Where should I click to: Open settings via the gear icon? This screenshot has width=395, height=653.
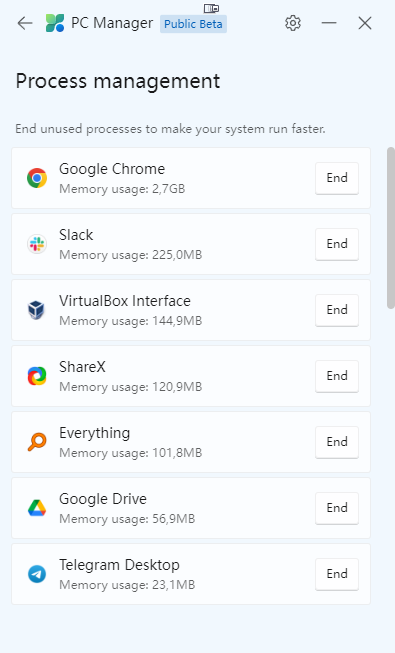pos(293,23)
